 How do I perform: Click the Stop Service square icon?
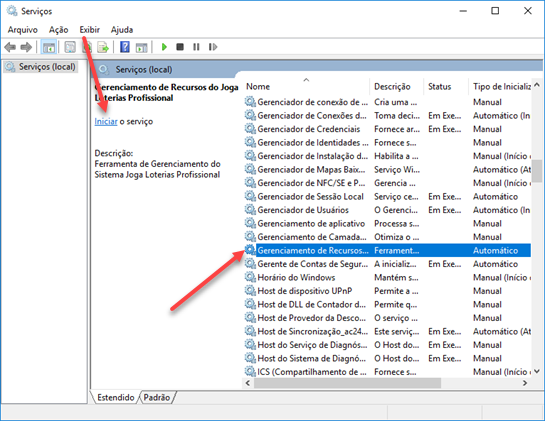180,47
